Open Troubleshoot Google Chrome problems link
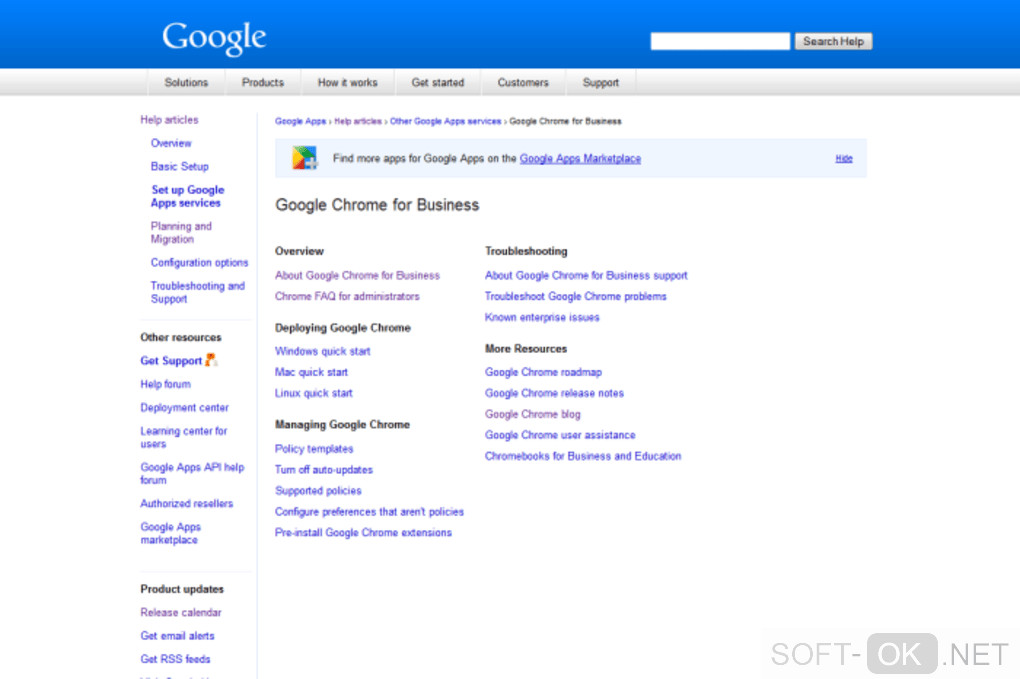Viewport: 1020px width, 679px height. coord(576,296)
